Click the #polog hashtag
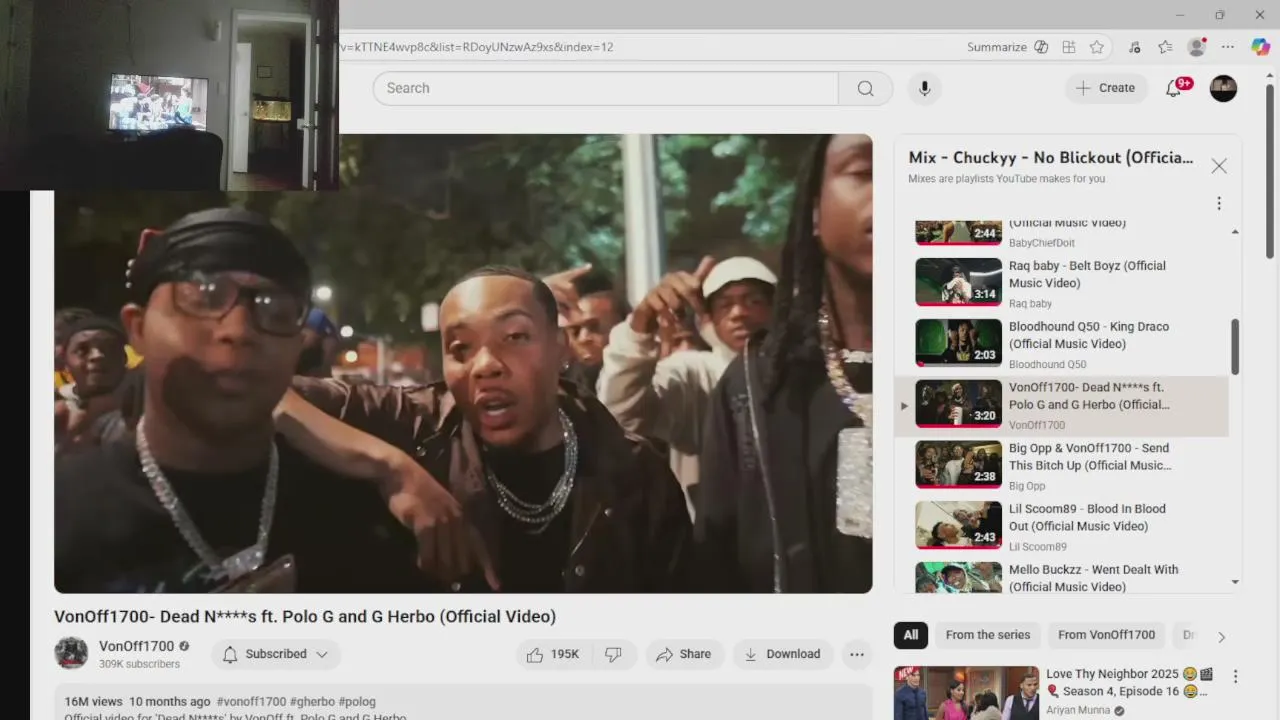Viewport: 1280px width, 720px height. point(357,702)
